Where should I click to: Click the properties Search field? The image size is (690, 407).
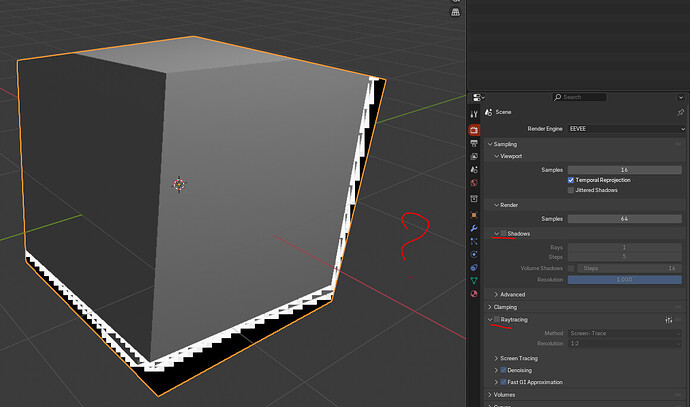579,97
